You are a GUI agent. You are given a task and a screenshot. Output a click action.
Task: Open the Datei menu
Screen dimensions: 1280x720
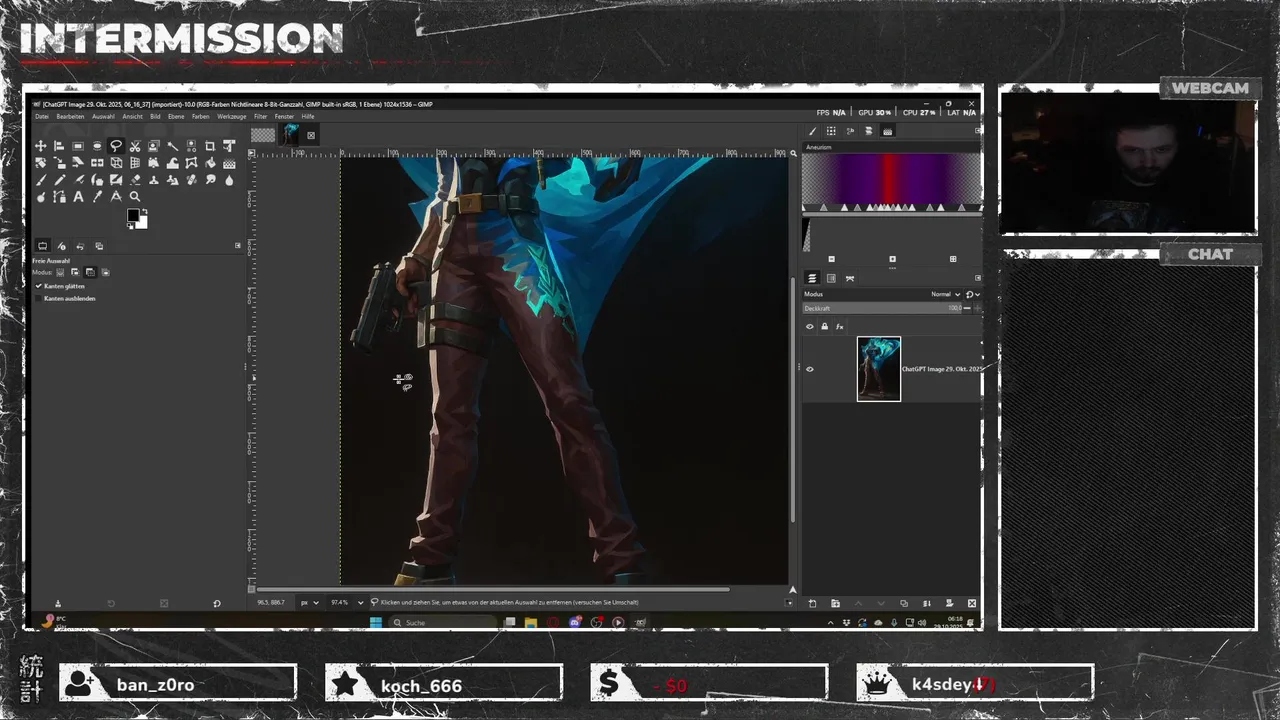coord(42,116)
